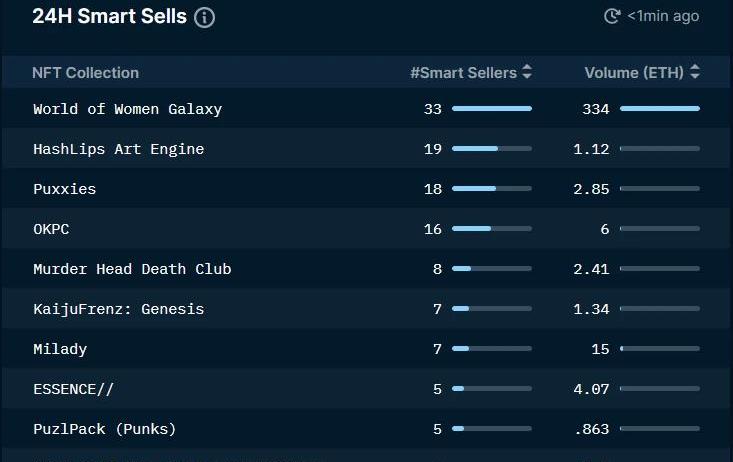This screenshot has height=462, width=733.
Task: Click the info icon beside 24H Smart Sells
Action: tap(204, 18)
